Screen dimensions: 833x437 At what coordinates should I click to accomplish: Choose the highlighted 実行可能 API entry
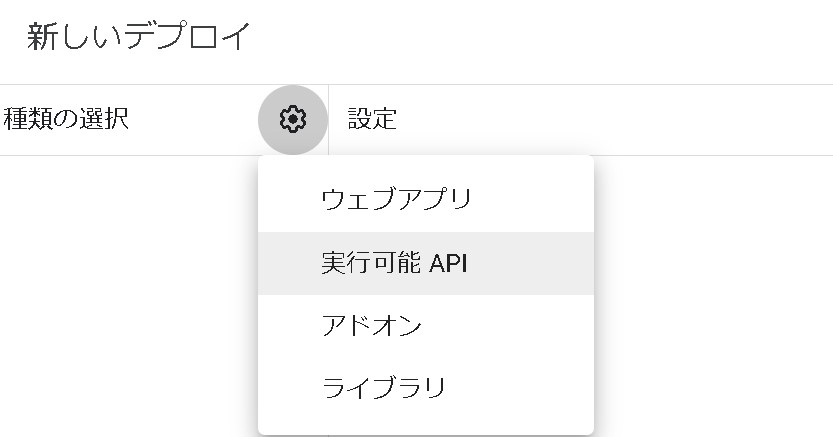coord(394,263)
